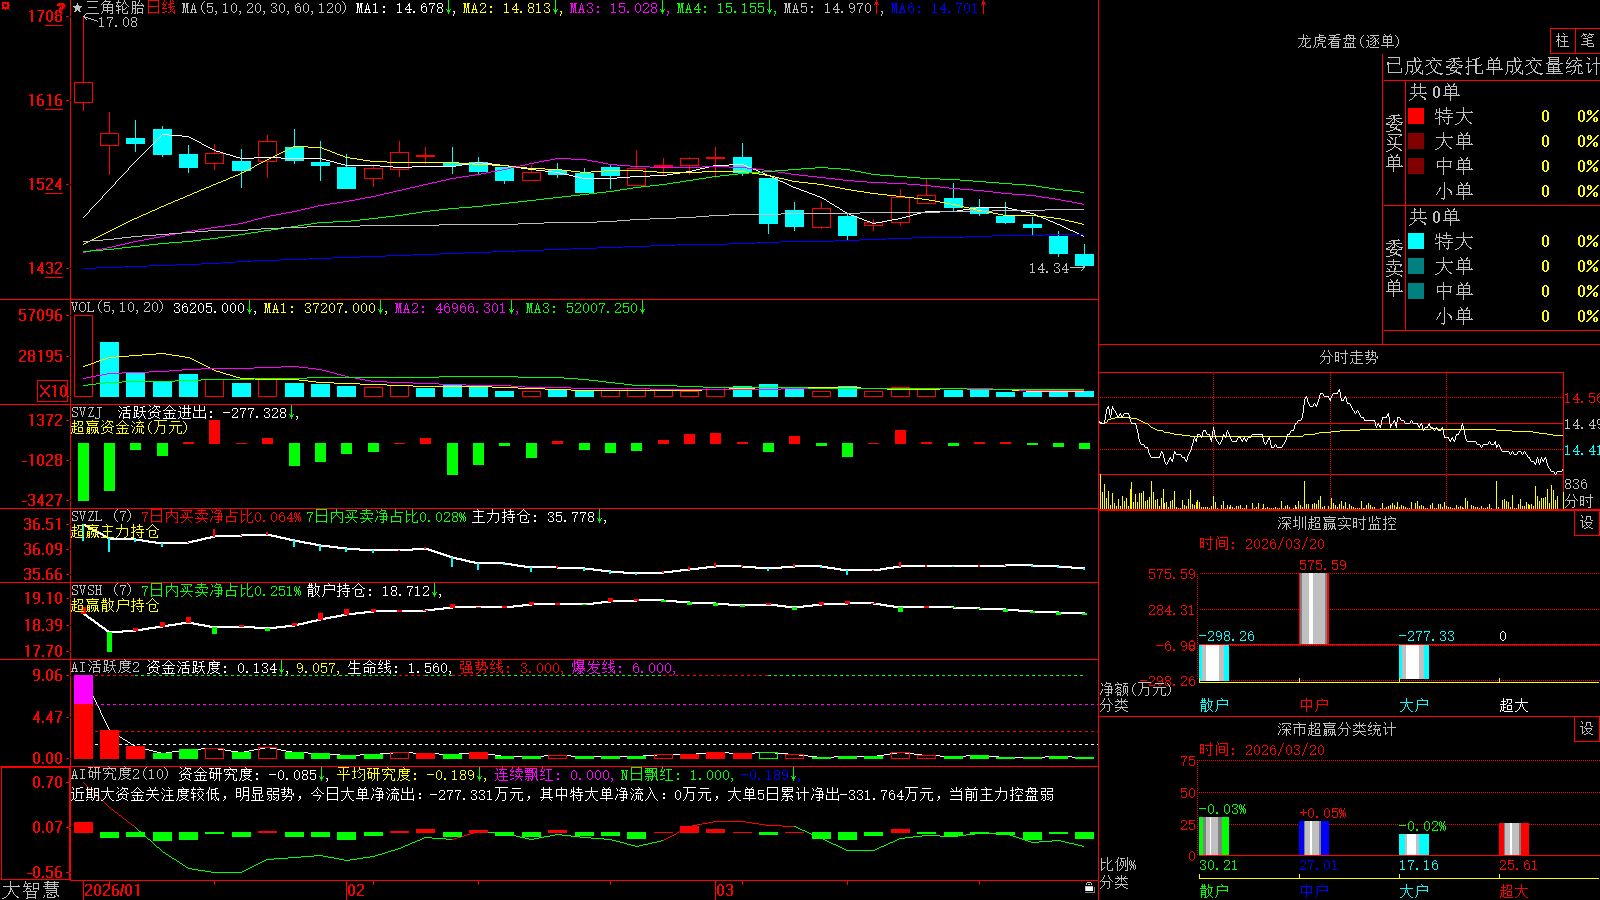
Task: Click the star icon before 三角轮胎
Action: point(78,8)
